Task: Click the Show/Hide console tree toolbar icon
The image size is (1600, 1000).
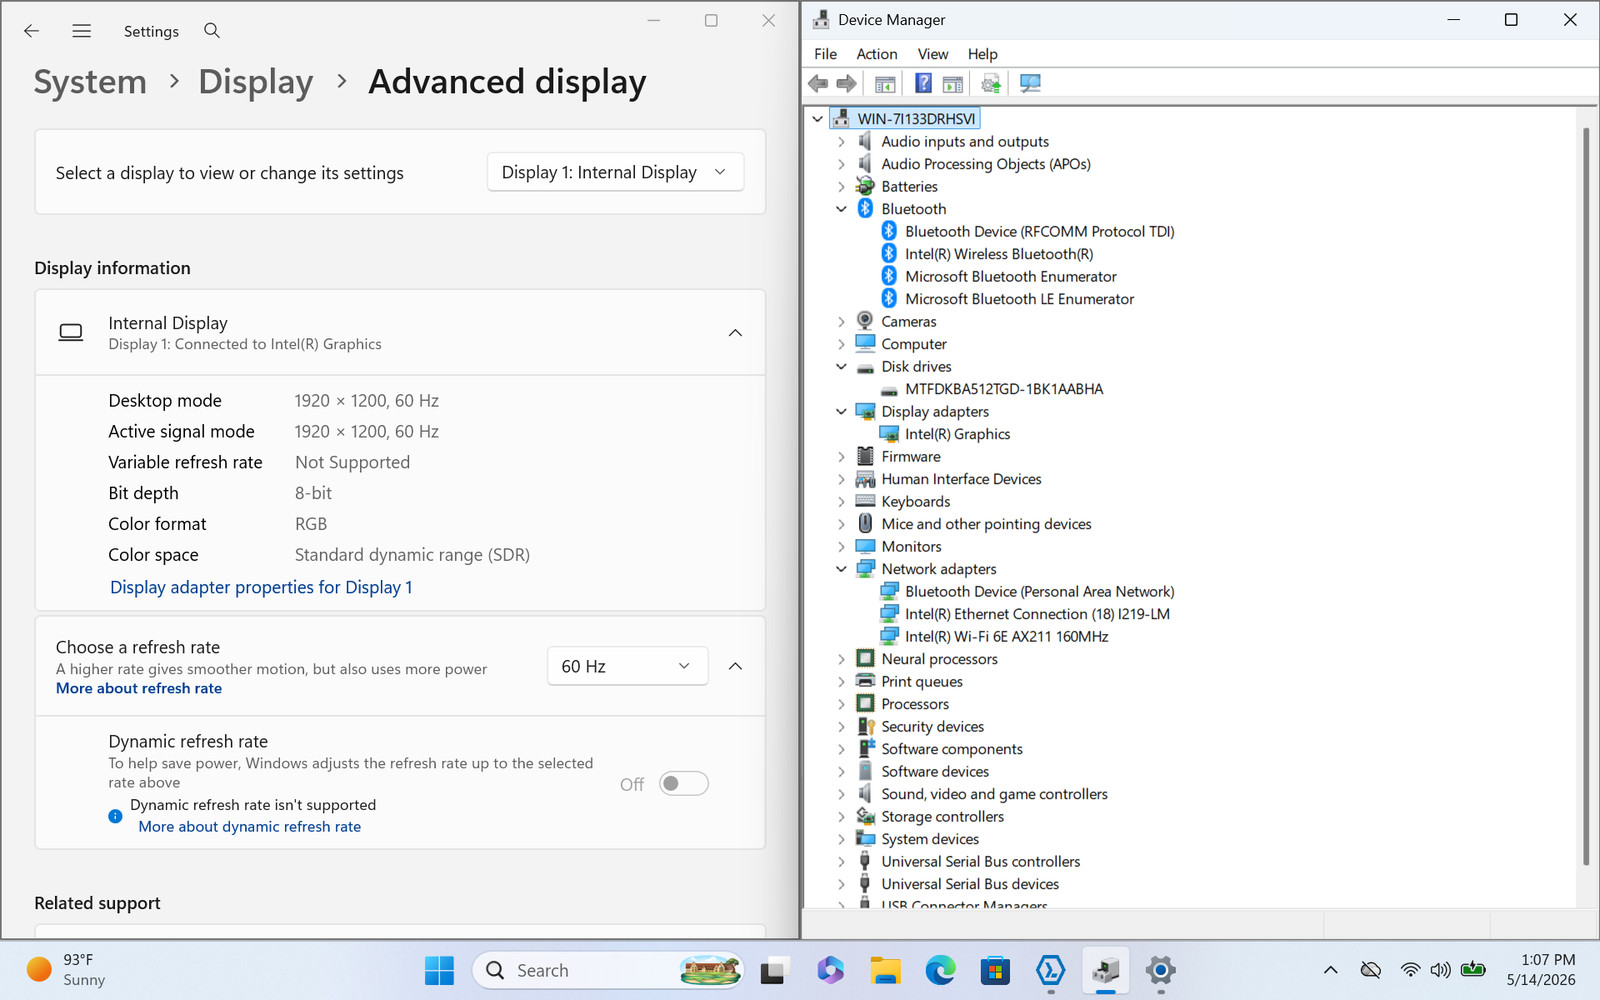Action: (x=885, y=84)
